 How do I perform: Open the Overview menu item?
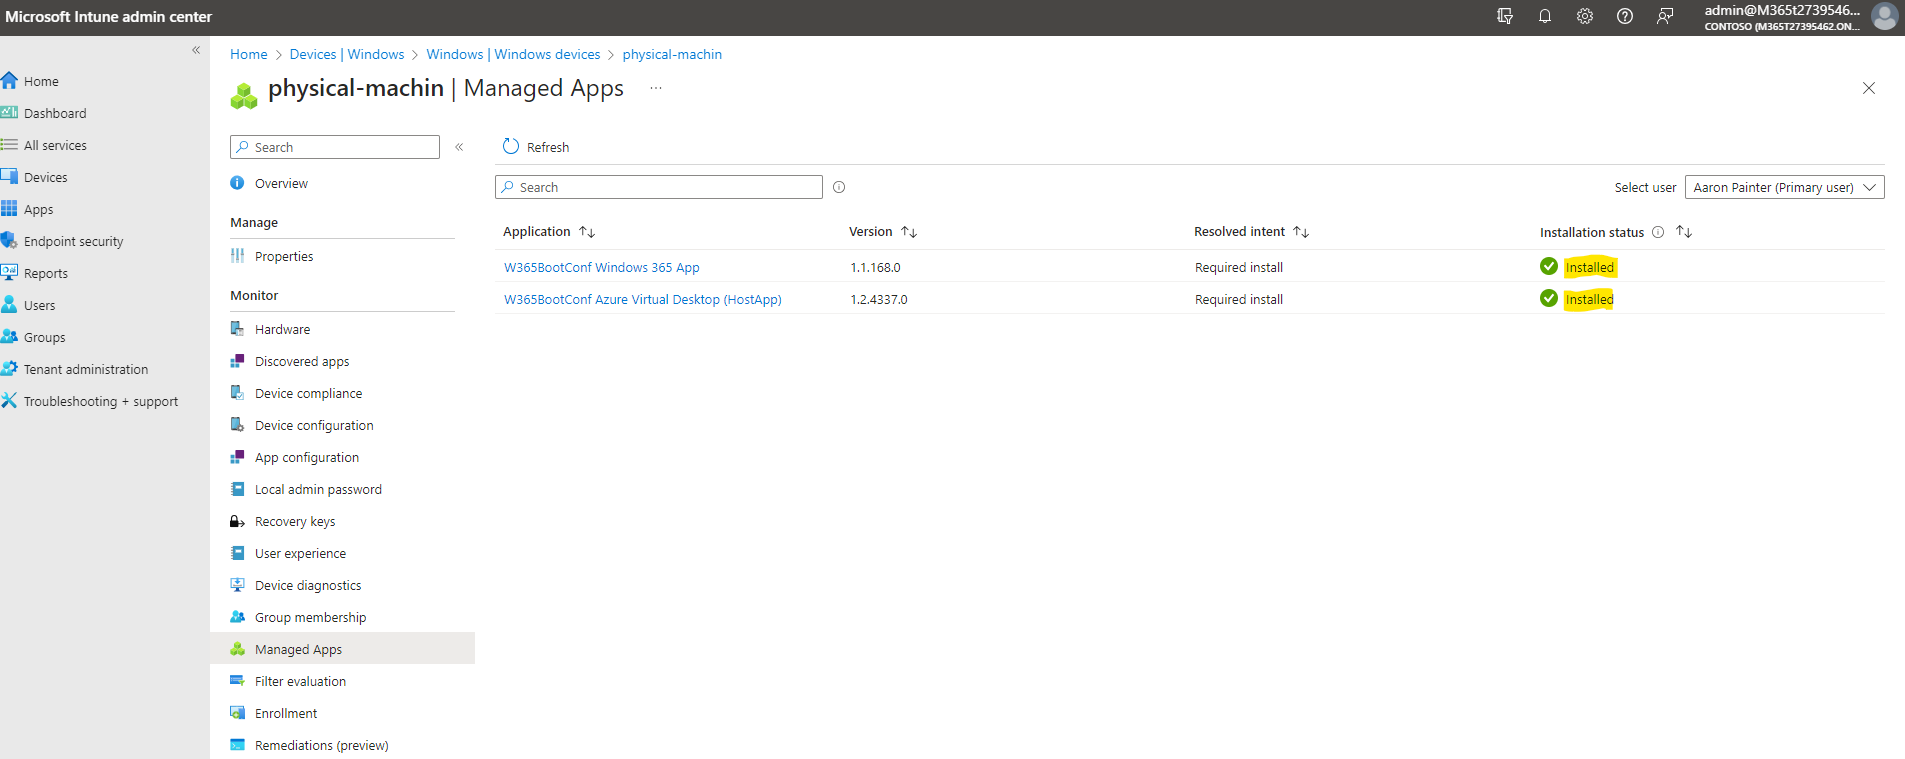click(281, 183)
